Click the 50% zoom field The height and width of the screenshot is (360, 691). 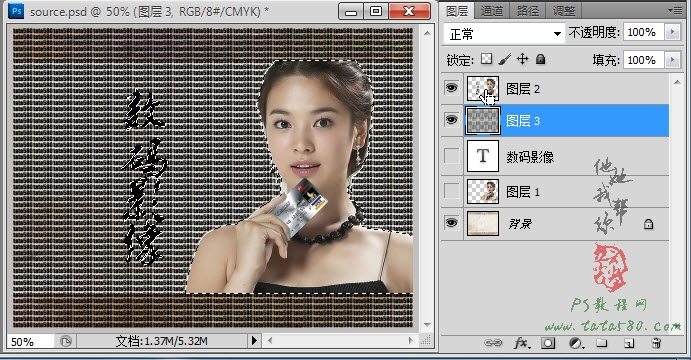(30, 341)
